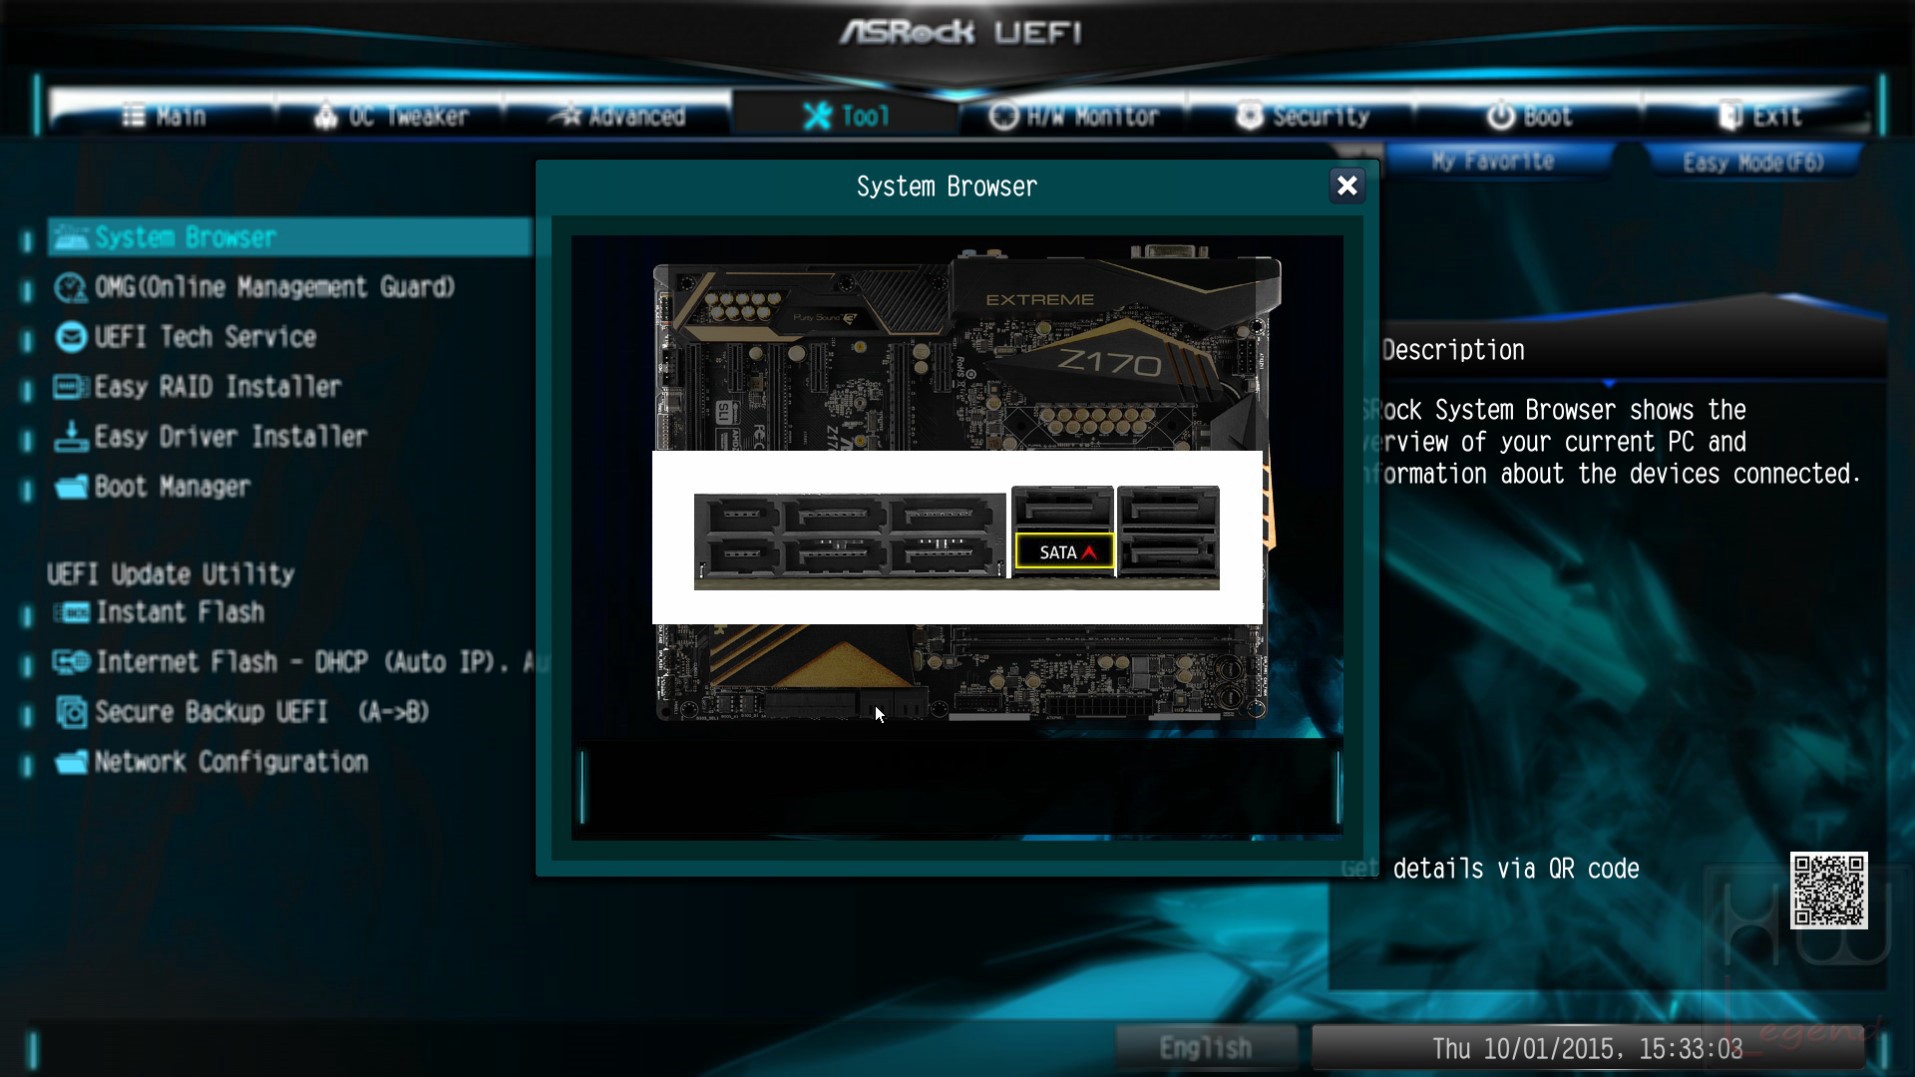This screenshot has width=1915, height=1077.
Task: Open Boot Manager
Action: 172,487
